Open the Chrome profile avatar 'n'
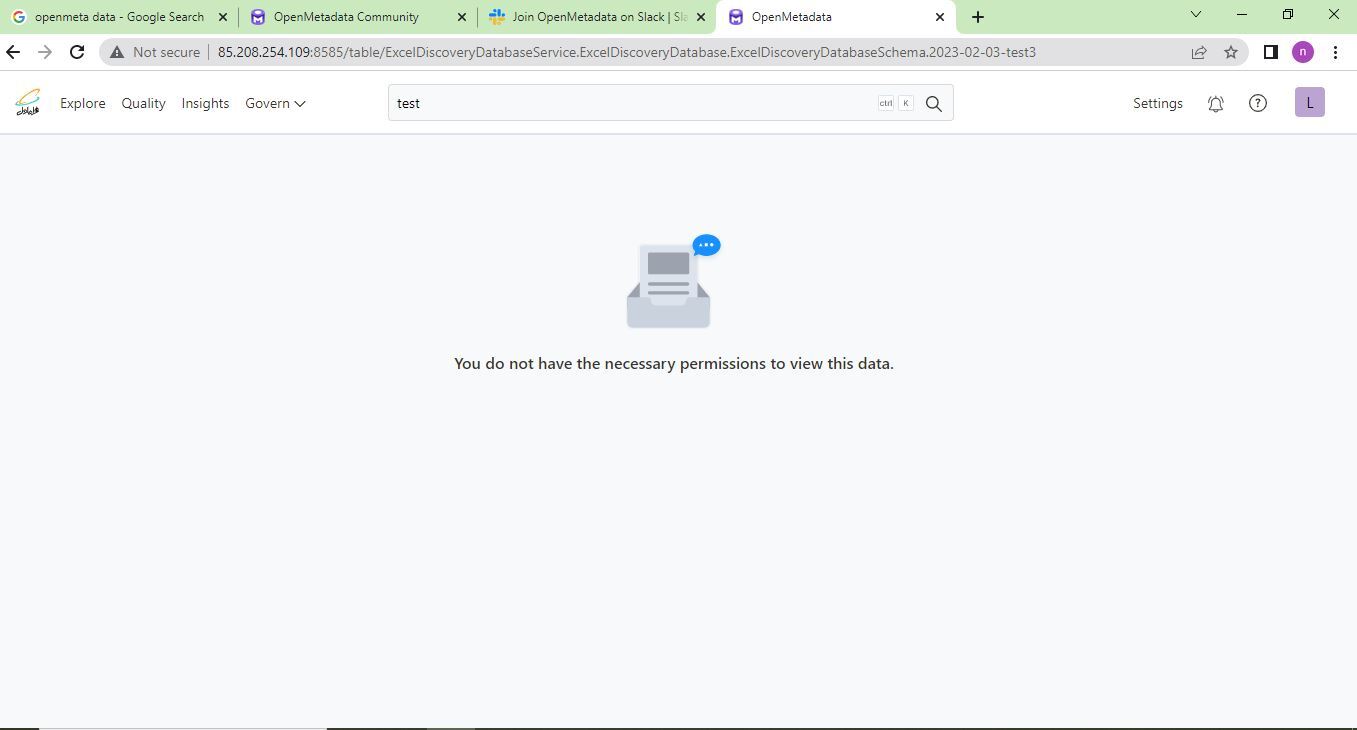Image resolution: width=1357 pixels, height=730 pixels. [x=1303, y=52]
